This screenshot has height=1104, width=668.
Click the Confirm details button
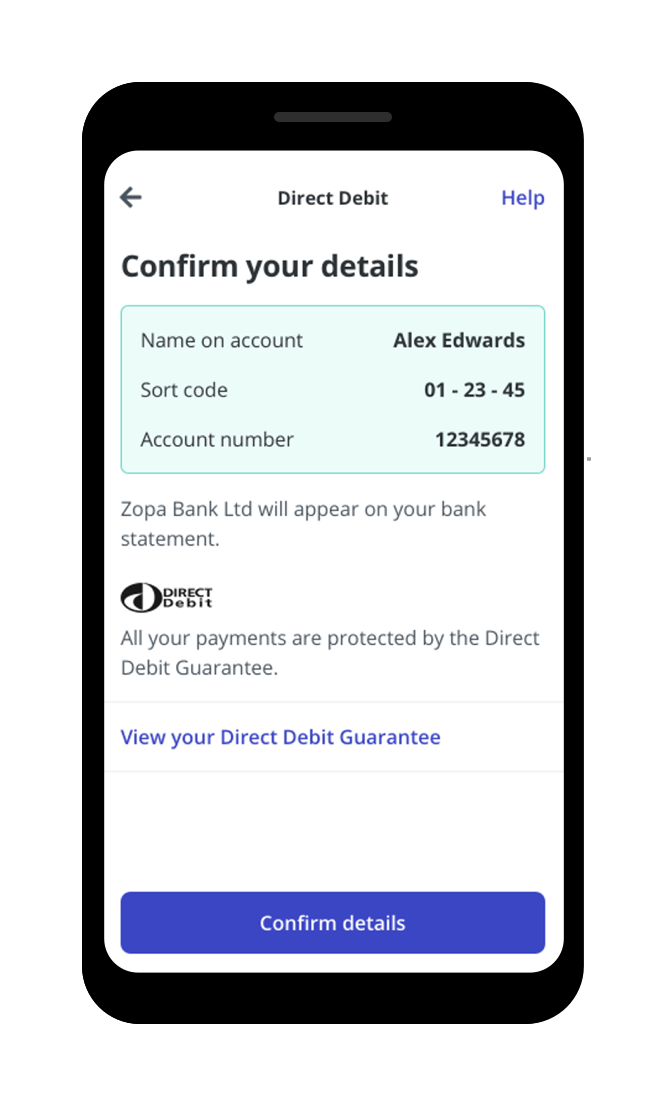[x=332, y=922]
